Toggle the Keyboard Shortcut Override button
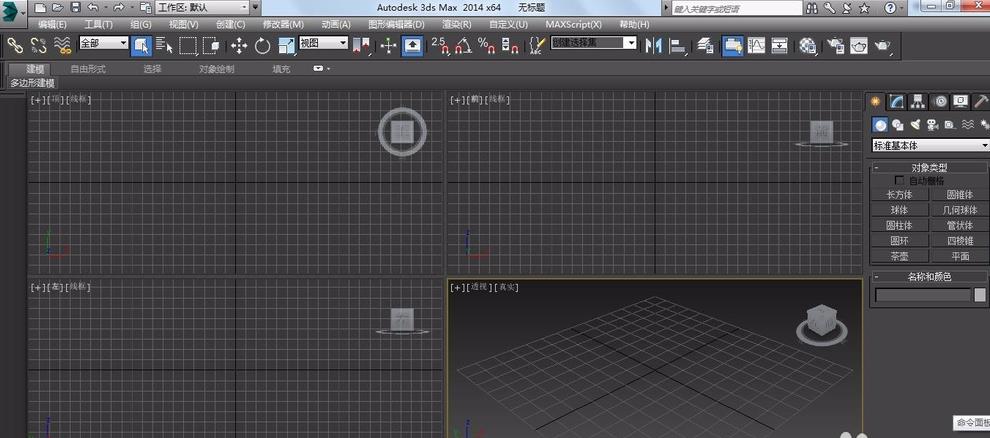 click(x=412, y=45)
